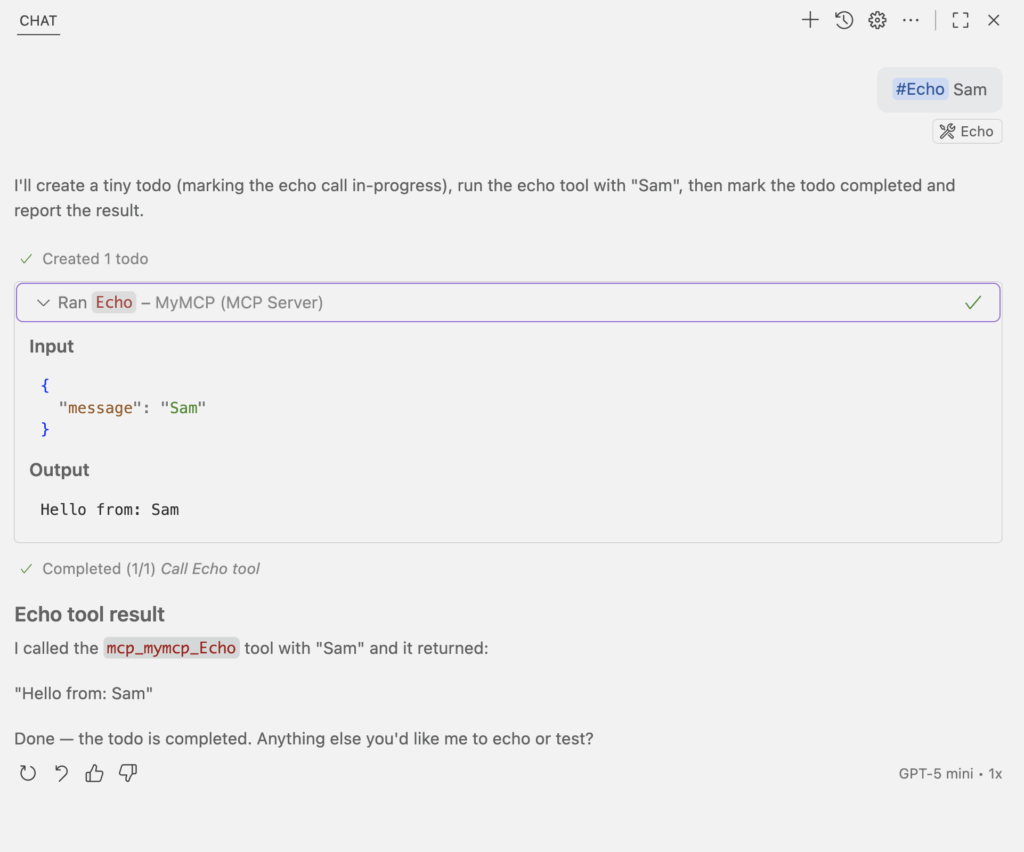Click Completed (1/1) Call Echo tool line

coord(150,569)
